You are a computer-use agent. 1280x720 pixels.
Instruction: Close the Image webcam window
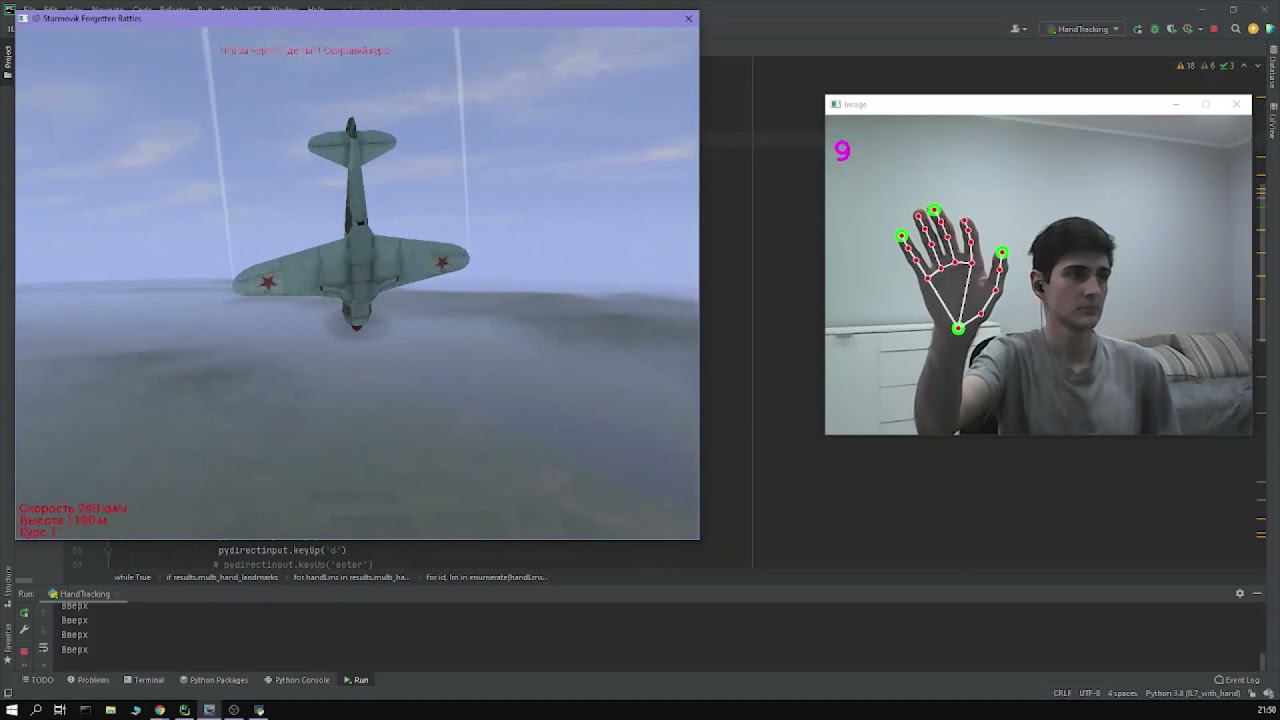click(x=1236, y=104)
